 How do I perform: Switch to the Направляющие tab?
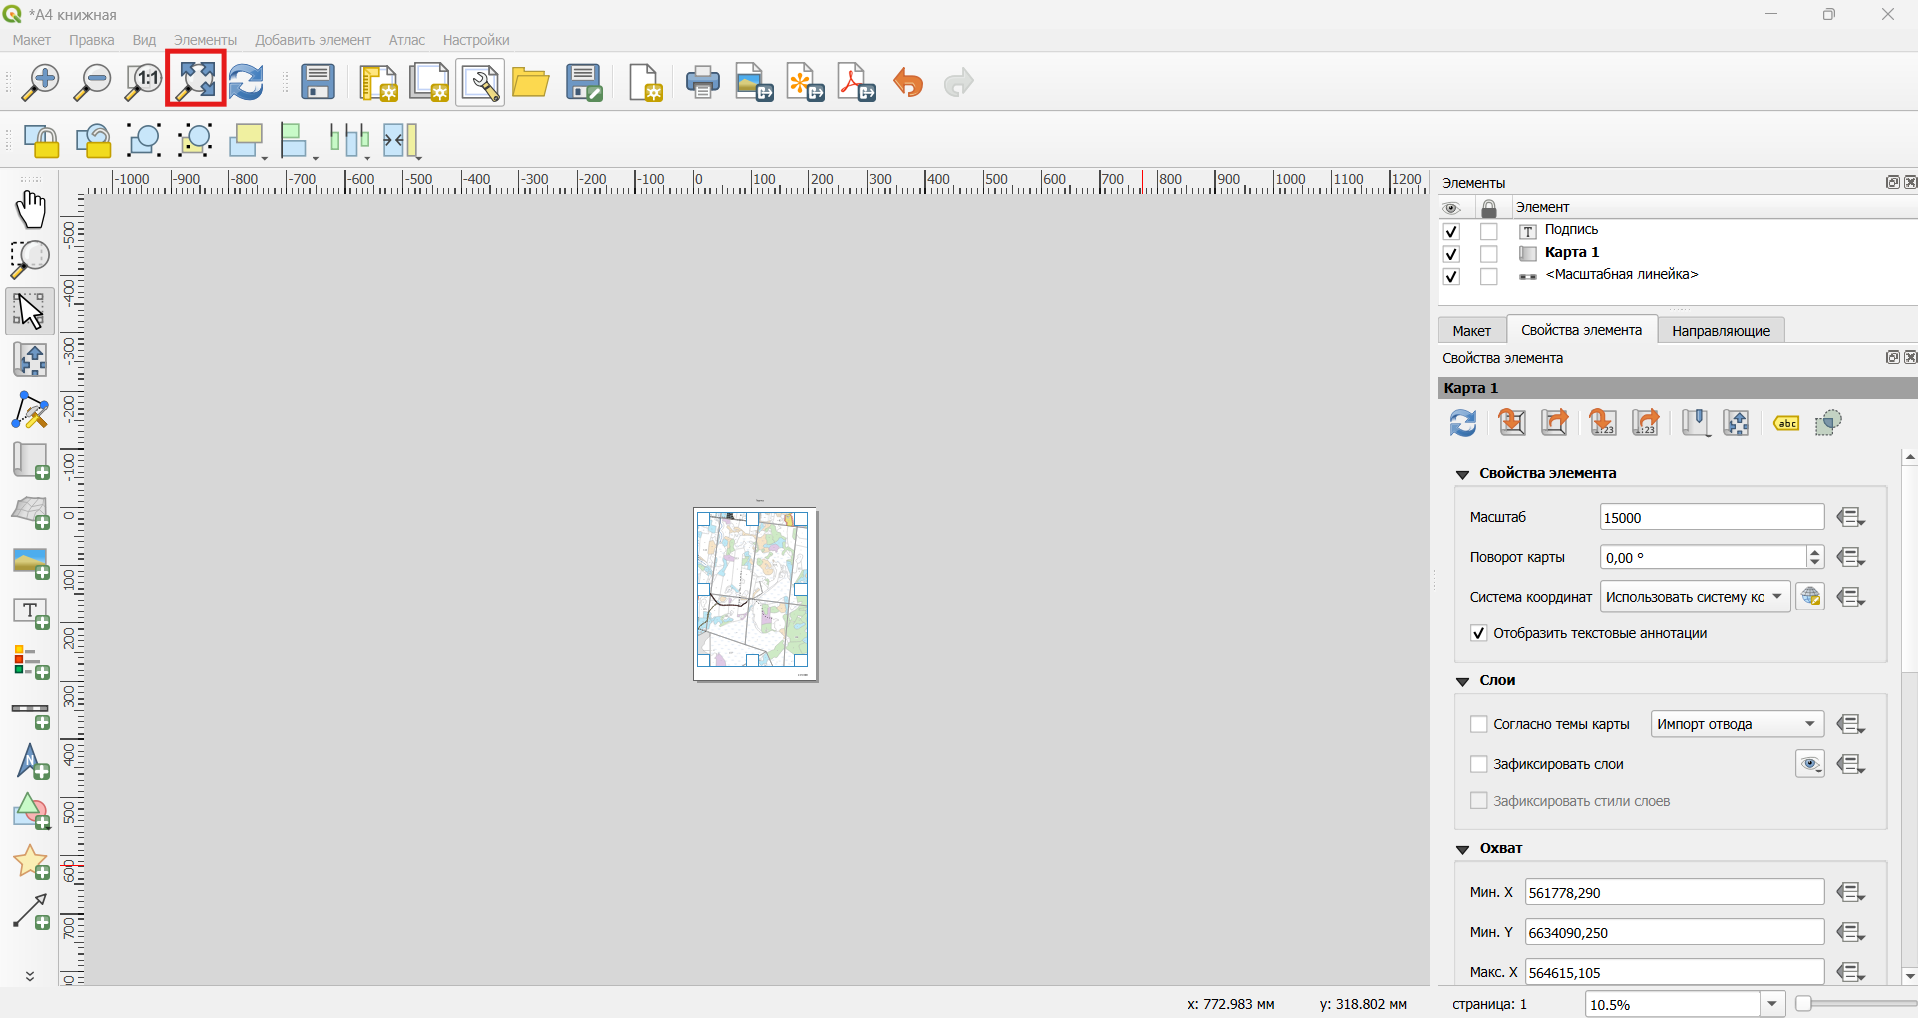point(1720,330)
